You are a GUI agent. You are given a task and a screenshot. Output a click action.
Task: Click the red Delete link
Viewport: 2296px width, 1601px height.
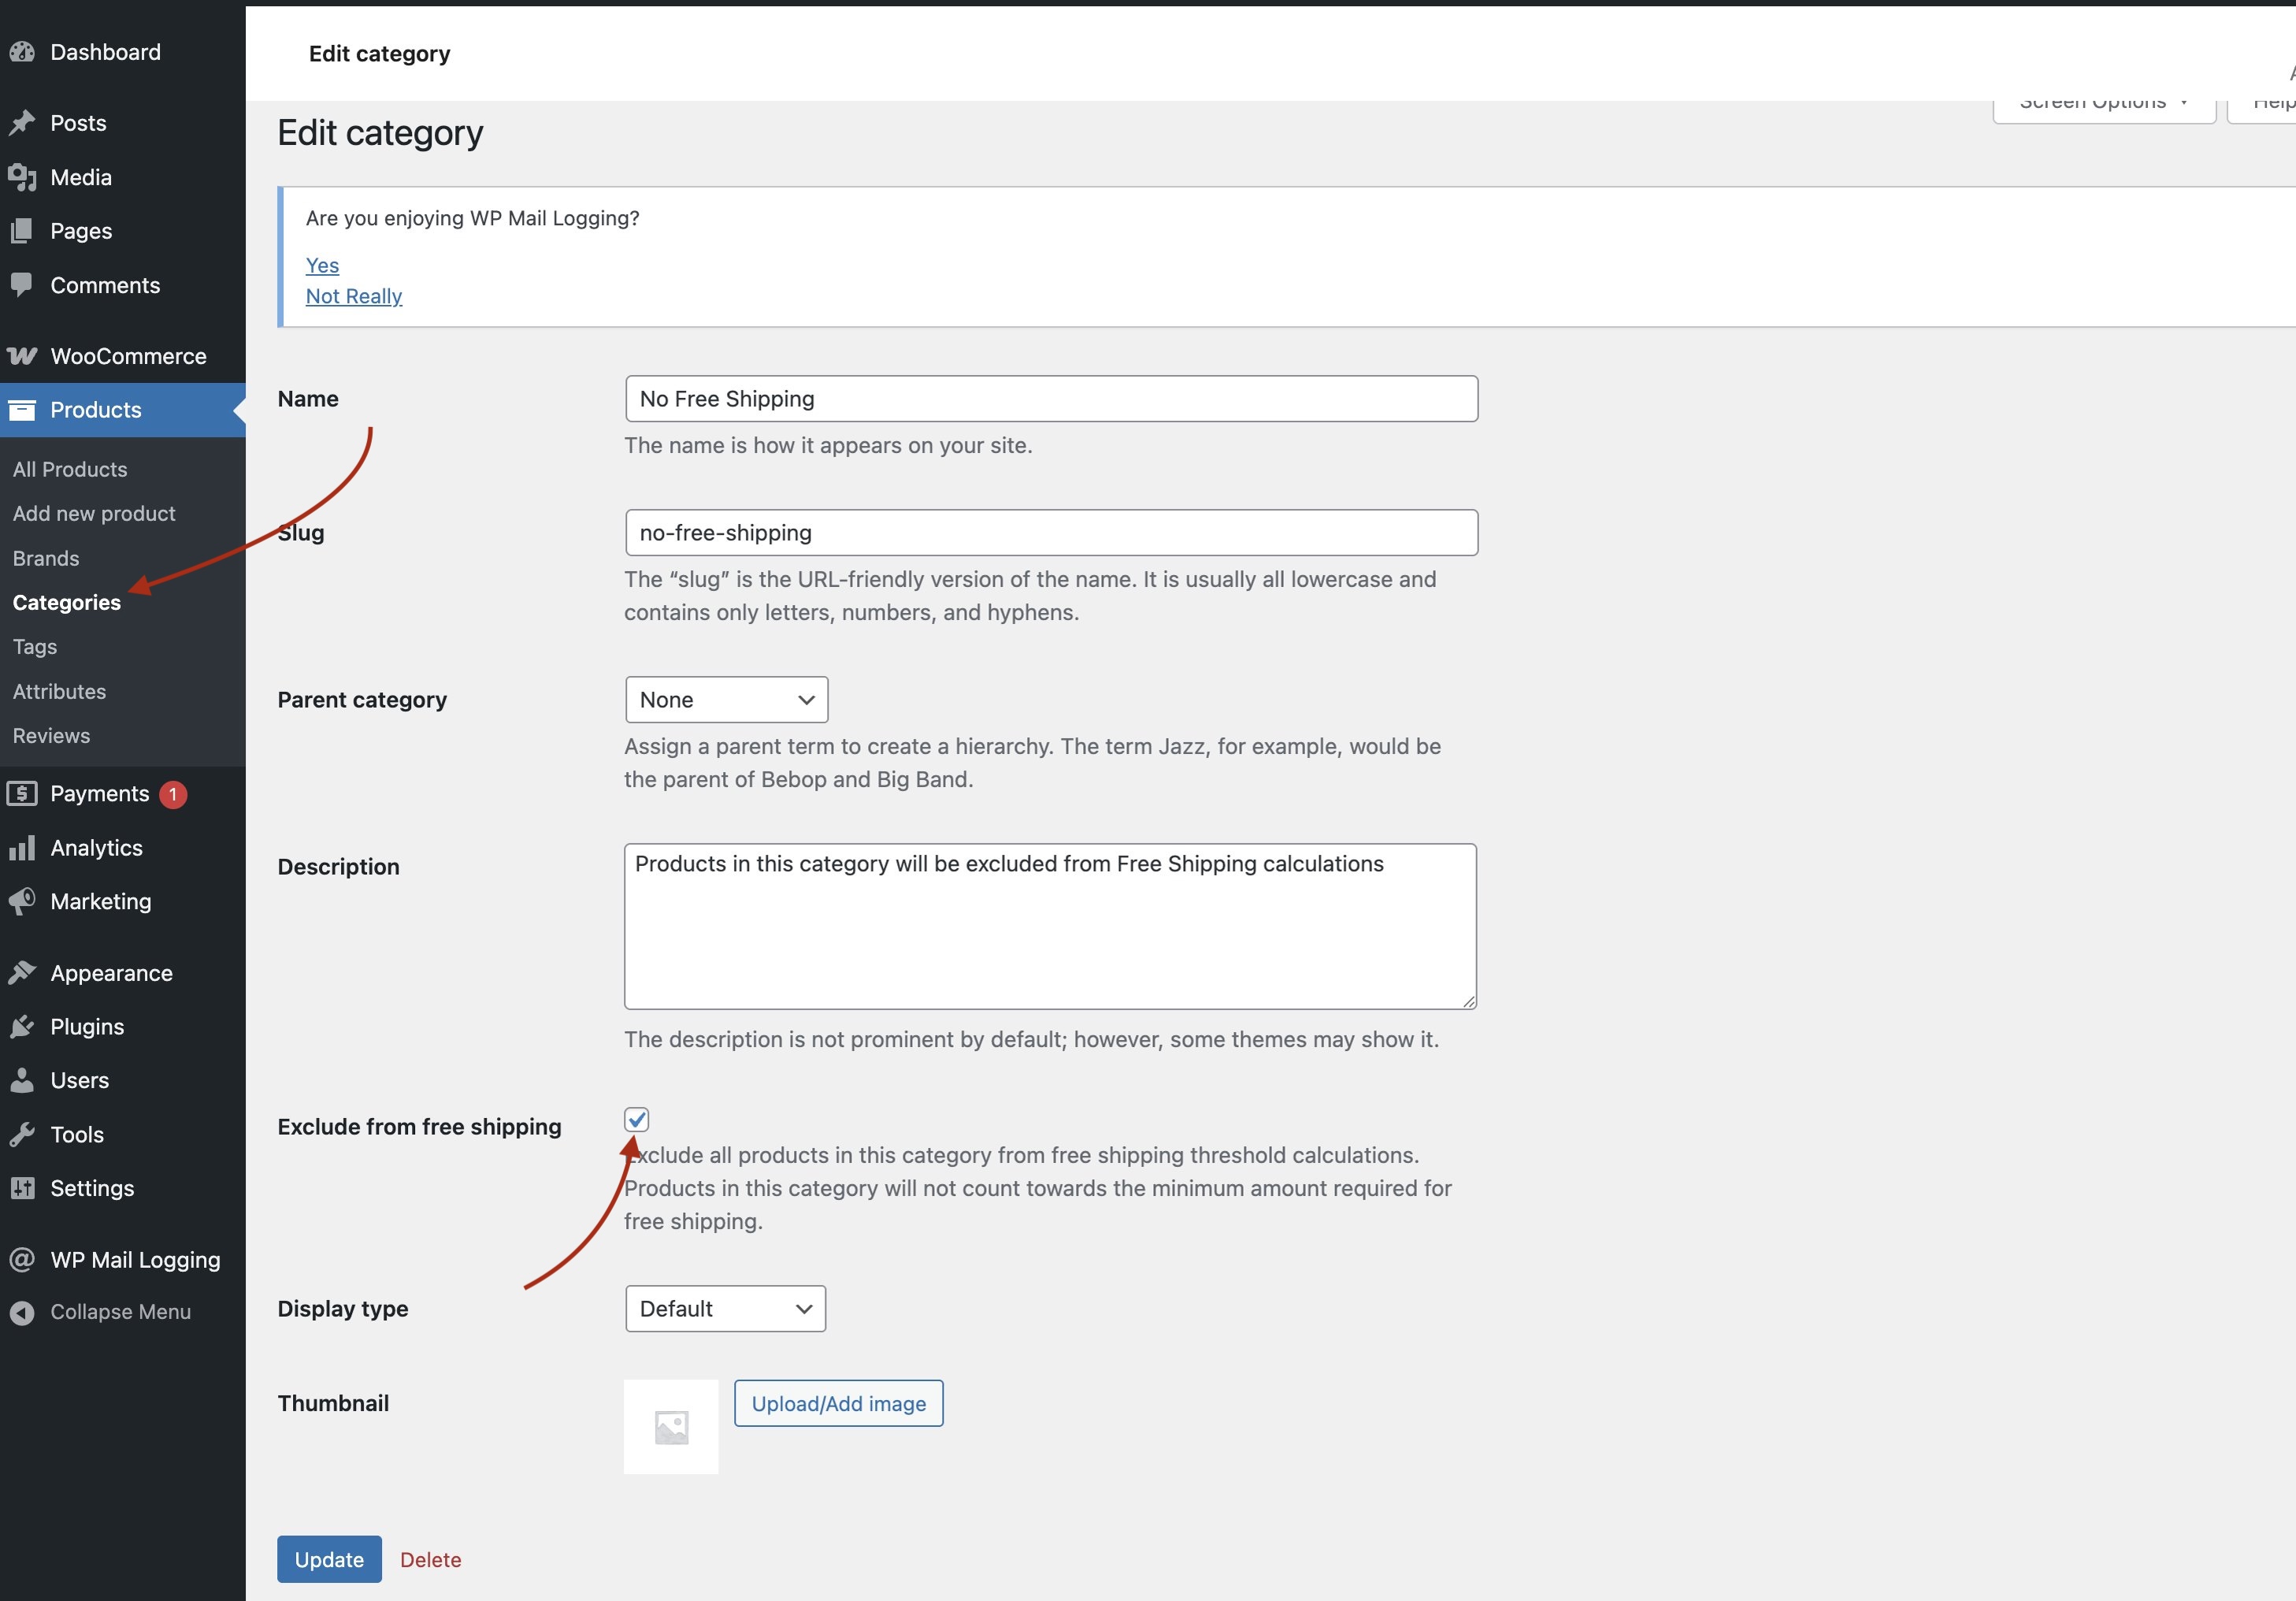[430, 1560]
